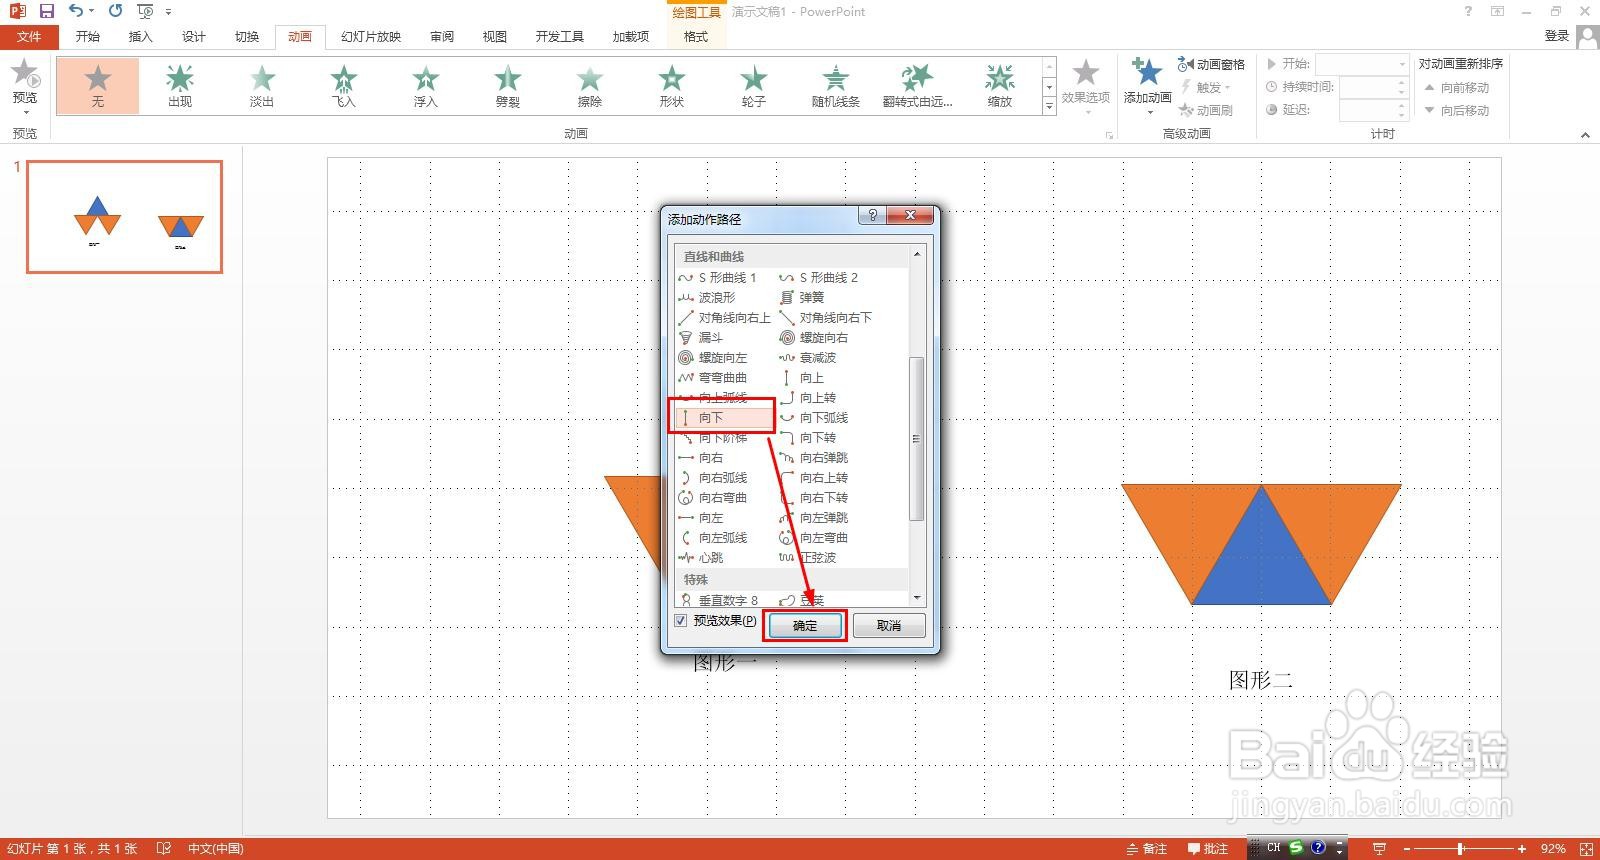Viewport: 1600px width, 860px height.
Task: Select the 擦除 (Wipe) animation effect
Action: (590, 86)
